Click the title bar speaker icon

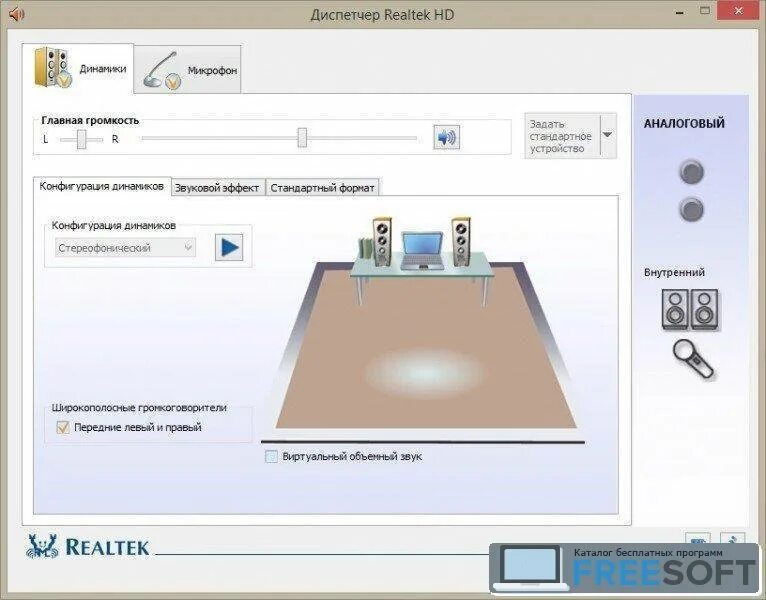coord(17,14)
